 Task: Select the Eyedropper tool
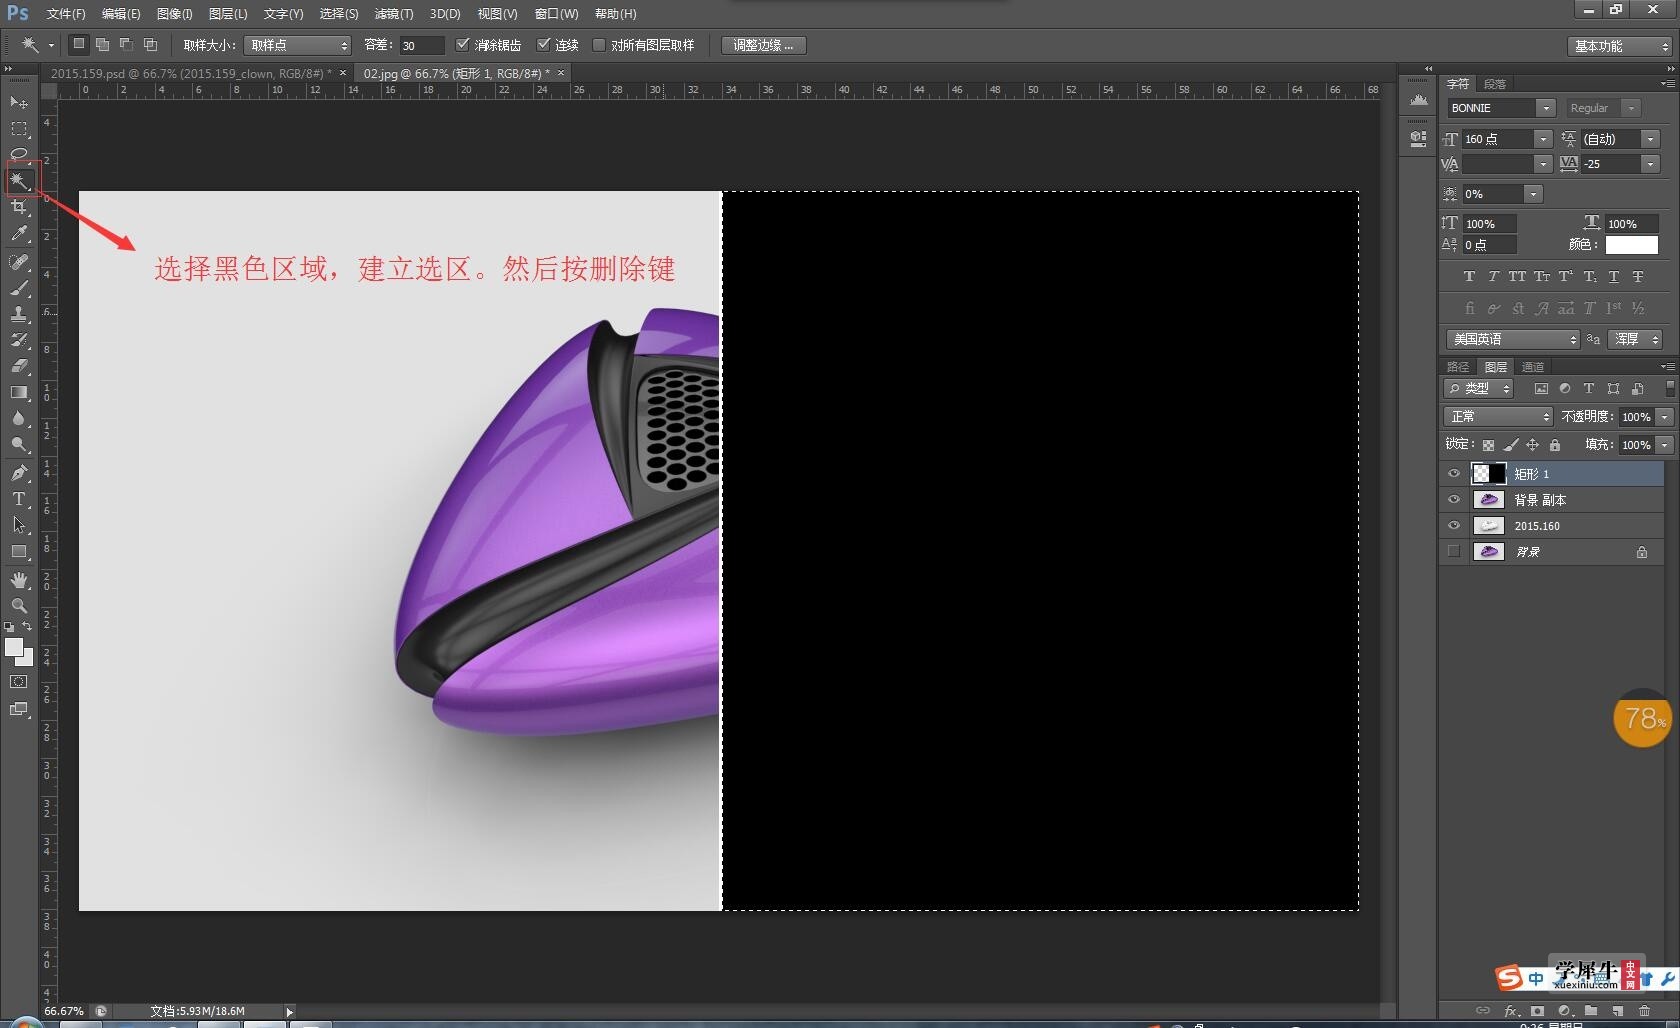(x=19, y=233)
